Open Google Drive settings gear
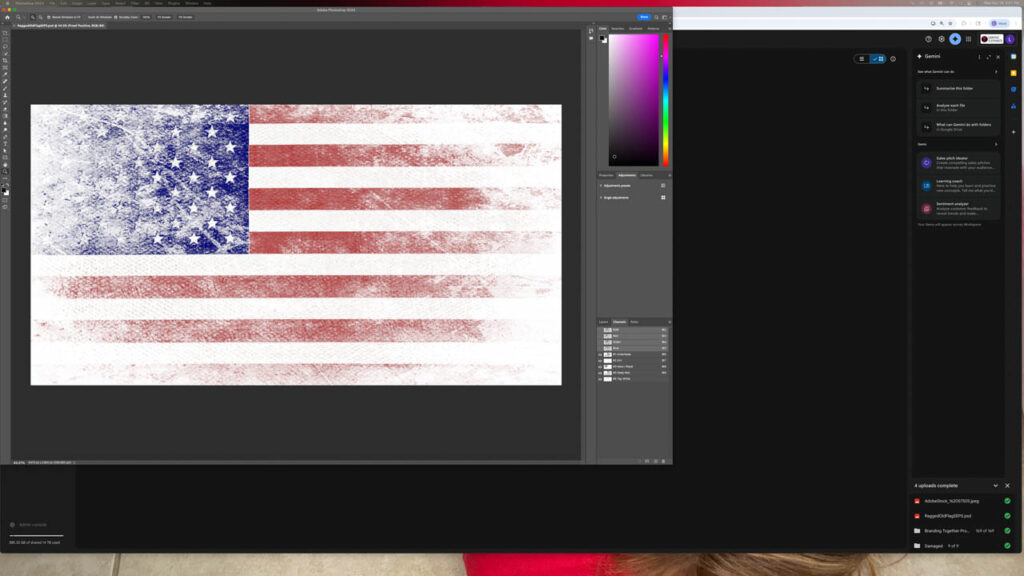Viewport: 1024px width, 576px height. [941, 39]
